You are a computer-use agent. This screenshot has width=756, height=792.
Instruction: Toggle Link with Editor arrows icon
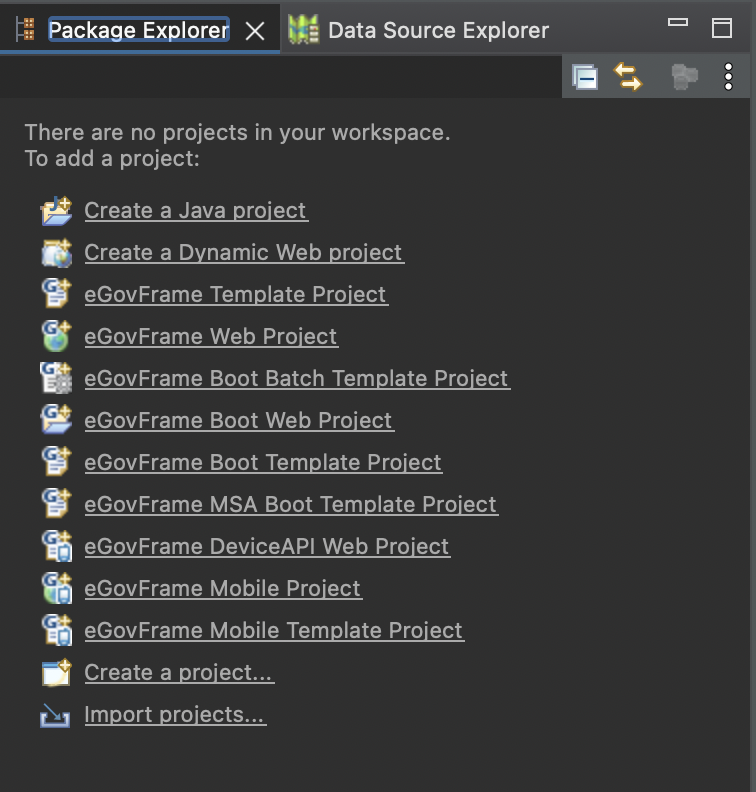[628, 77]
